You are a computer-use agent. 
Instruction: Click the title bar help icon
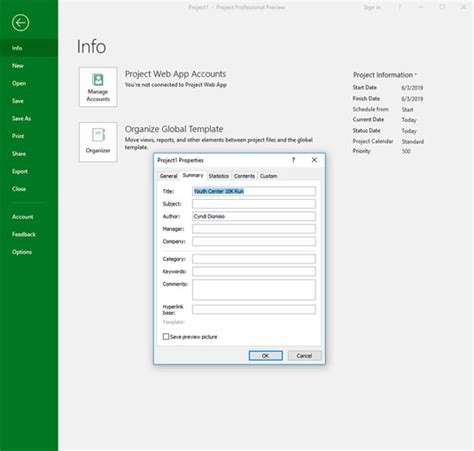400,7
